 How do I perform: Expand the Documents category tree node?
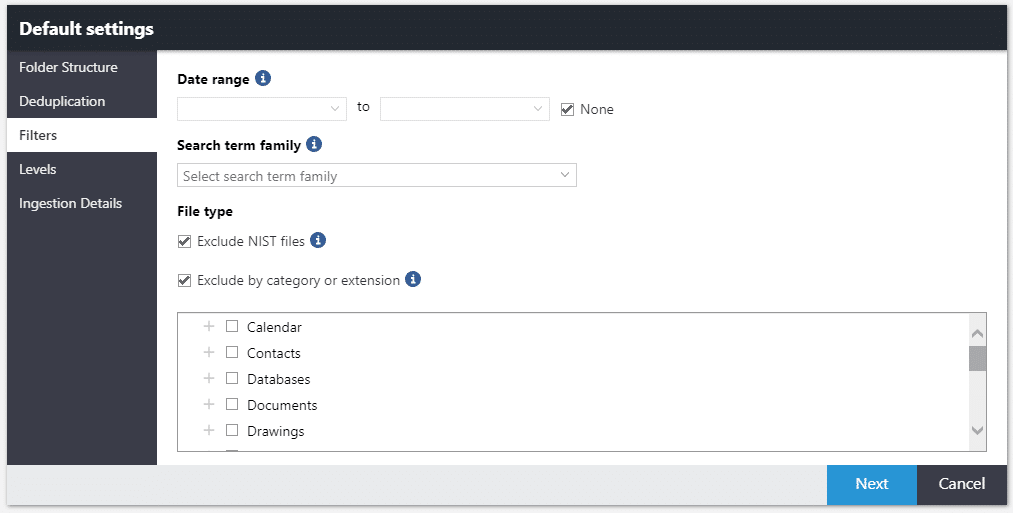[x=209, y=405]
